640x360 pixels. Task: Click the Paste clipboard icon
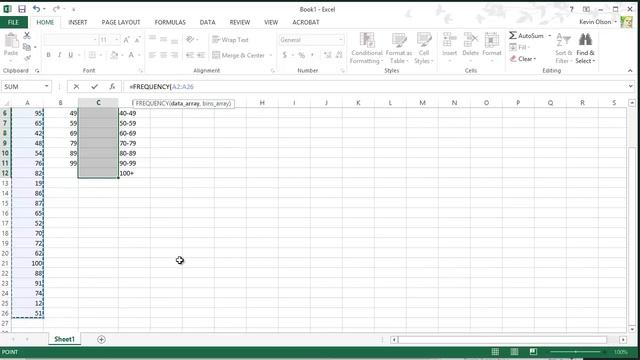[x=11, y=40]
